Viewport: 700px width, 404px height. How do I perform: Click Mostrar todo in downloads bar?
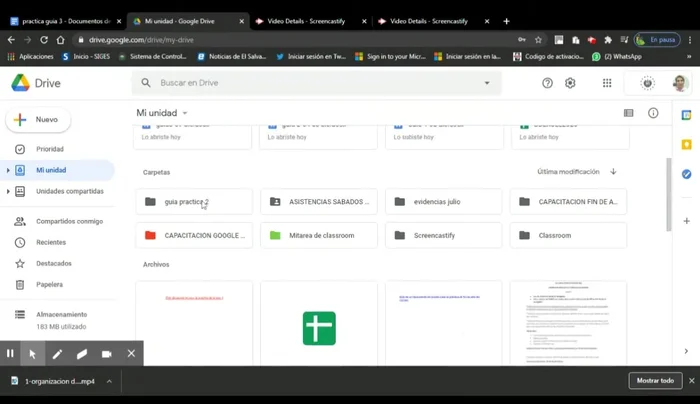[654, 381]
